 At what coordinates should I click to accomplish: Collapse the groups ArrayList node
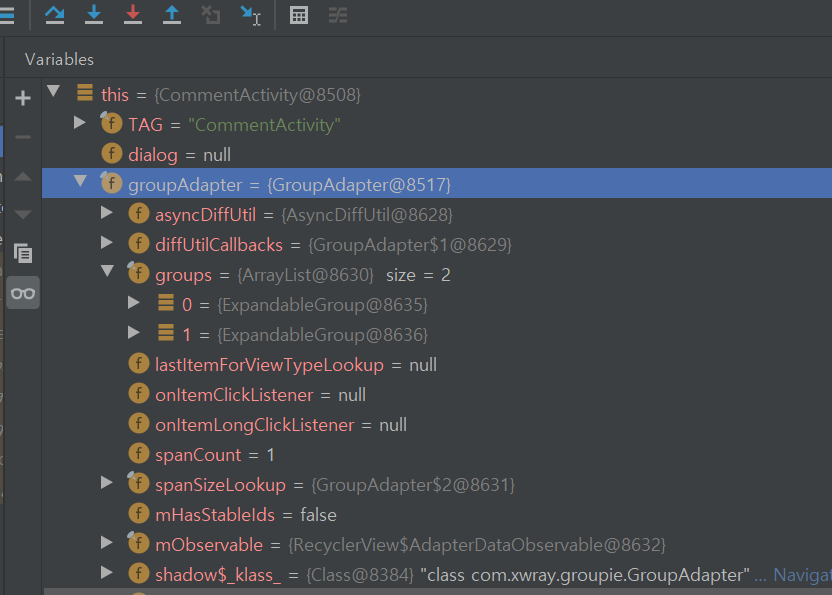(108, 271)
